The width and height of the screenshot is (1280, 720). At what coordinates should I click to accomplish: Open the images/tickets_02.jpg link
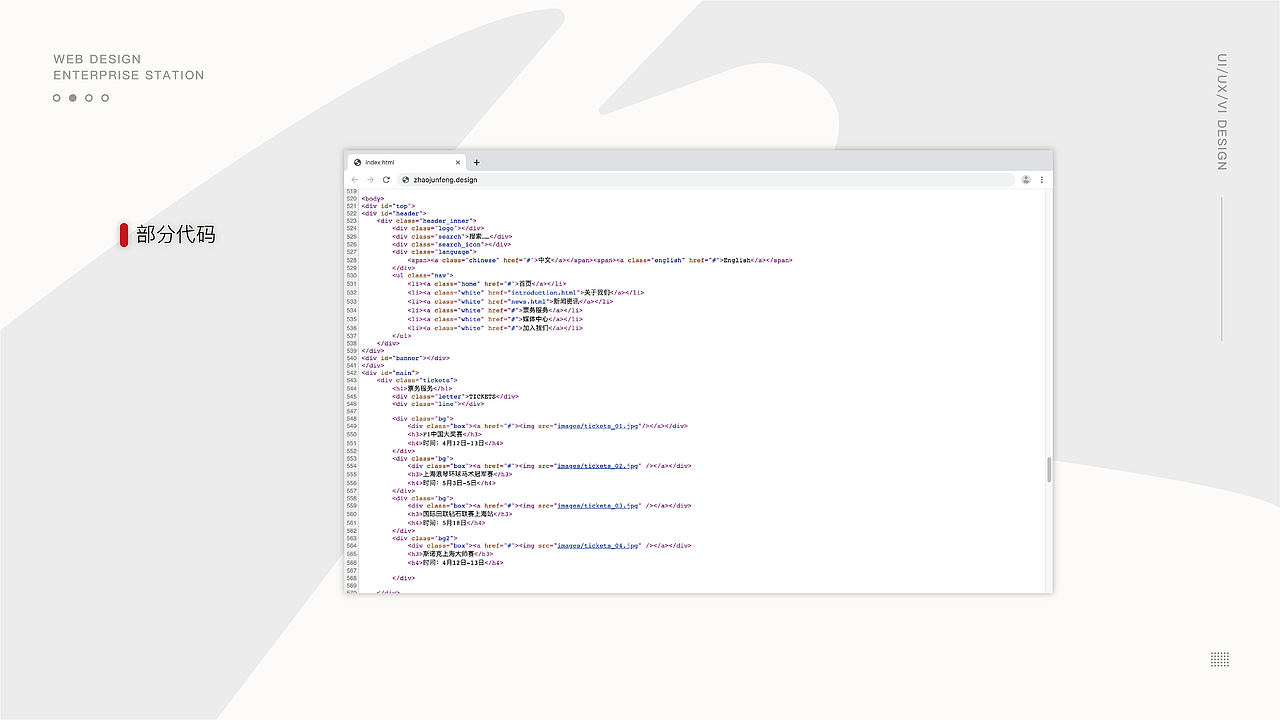(x=597, y=466)
